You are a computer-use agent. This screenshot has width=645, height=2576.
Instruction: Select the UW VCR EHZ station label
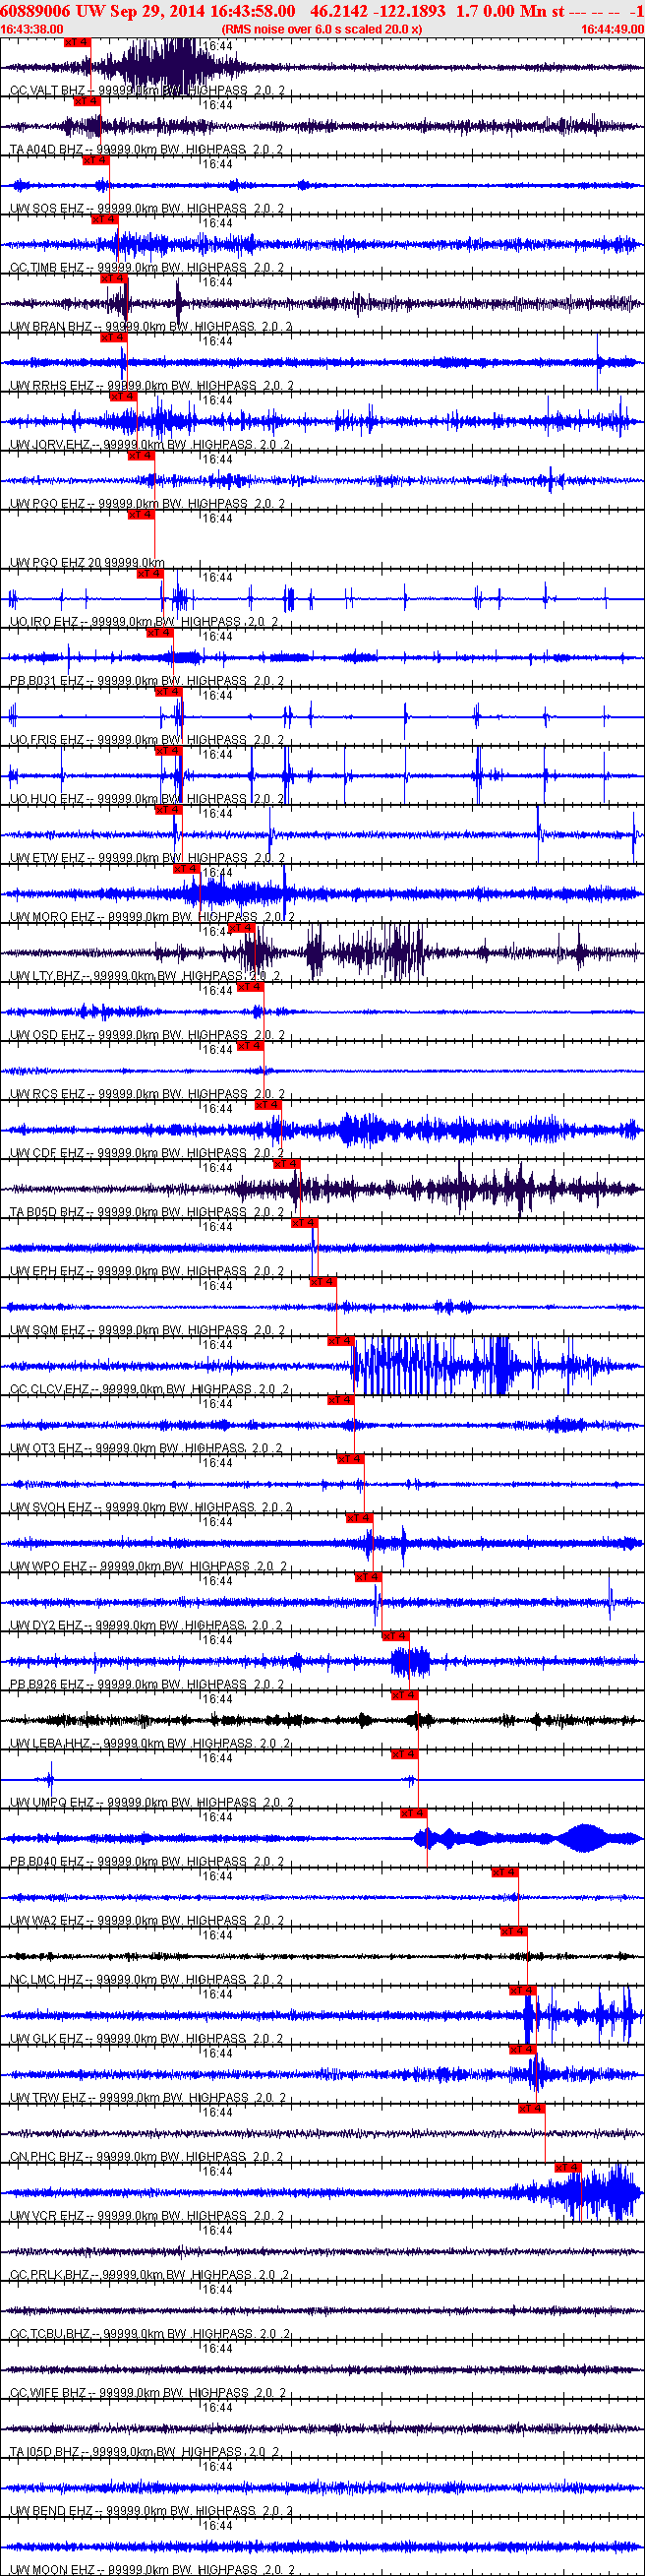(147, 2215)
